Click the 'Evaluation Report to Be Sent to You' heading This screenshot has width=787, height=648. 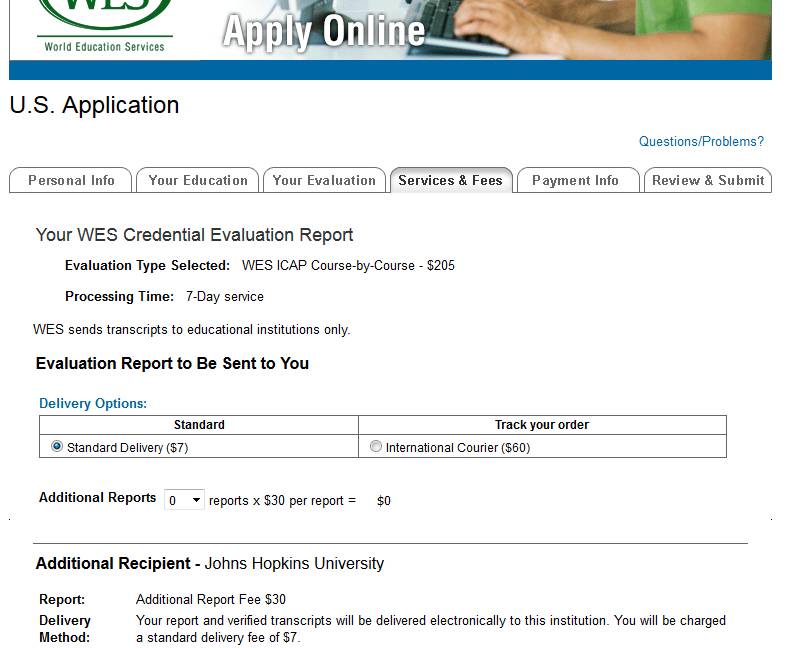(172, 363)
